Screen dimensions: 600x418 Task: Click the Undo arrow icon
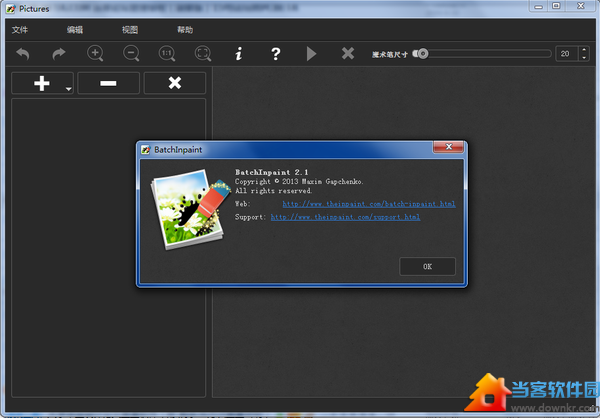[x=23, y=54]
